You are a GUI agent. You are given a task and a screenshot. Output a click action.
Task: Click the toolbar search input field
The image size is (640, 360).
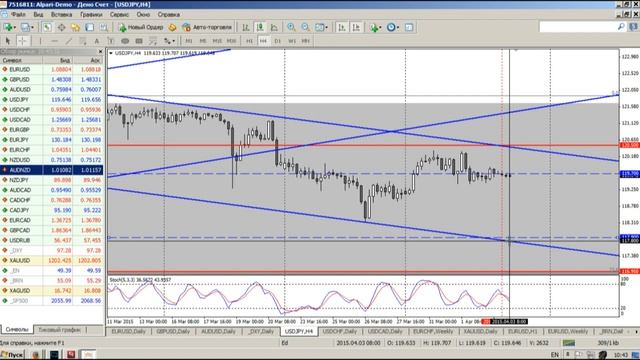point(578,27)
